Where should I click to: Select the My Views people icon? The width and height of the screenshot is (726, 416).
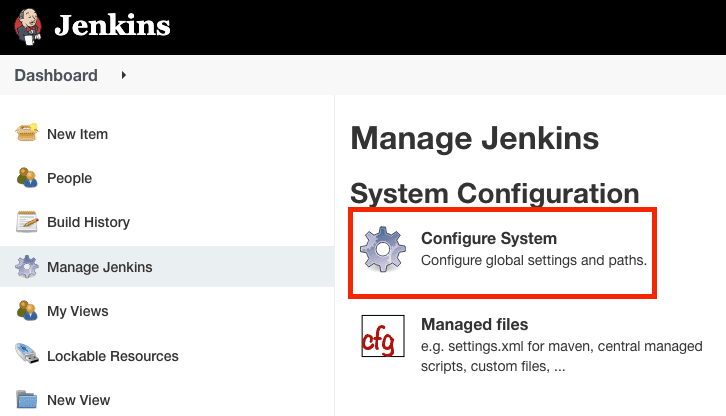[x=27, y=310]
